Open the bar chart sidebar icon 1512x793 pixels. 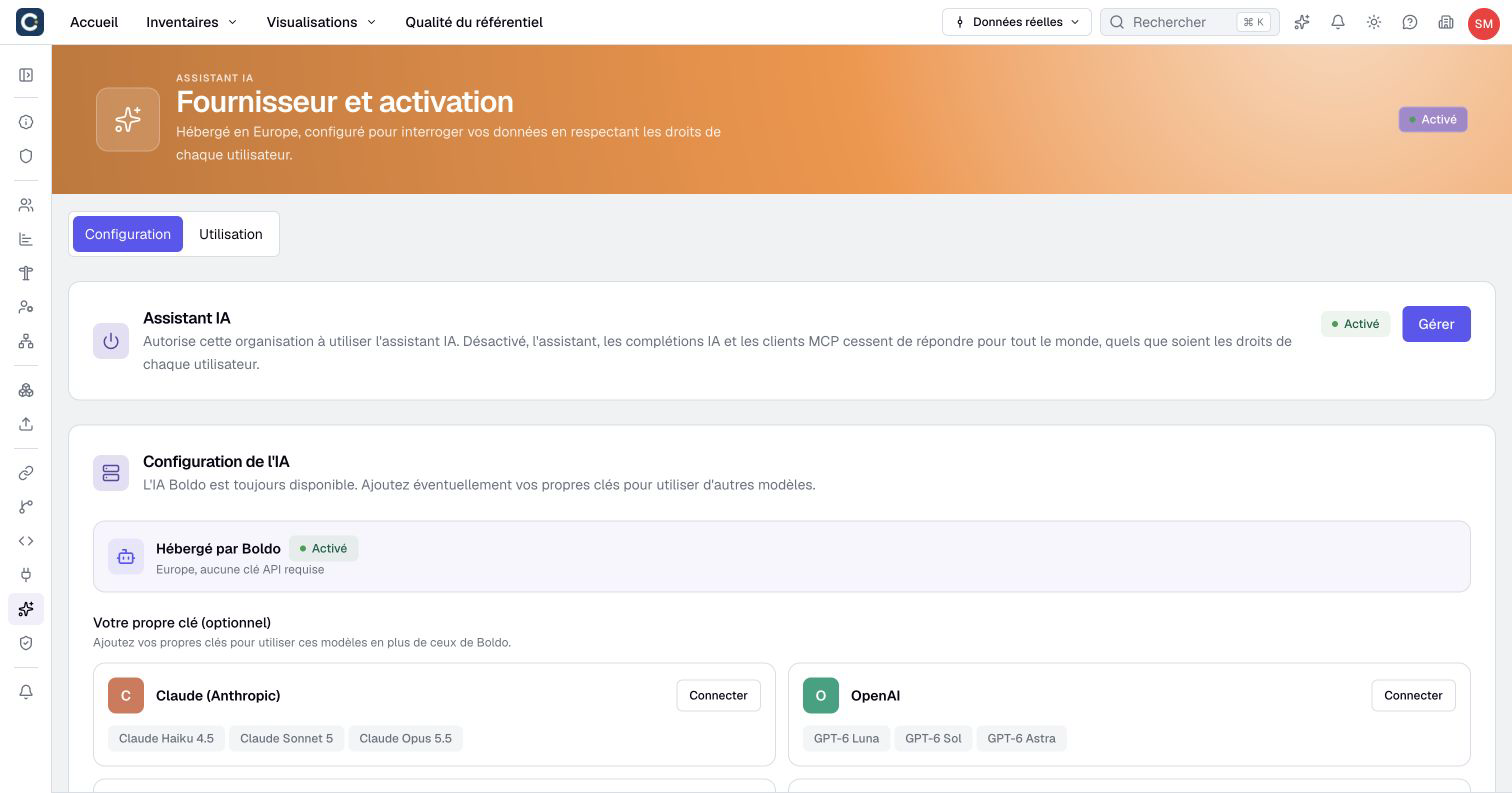[x=26, y=239]
